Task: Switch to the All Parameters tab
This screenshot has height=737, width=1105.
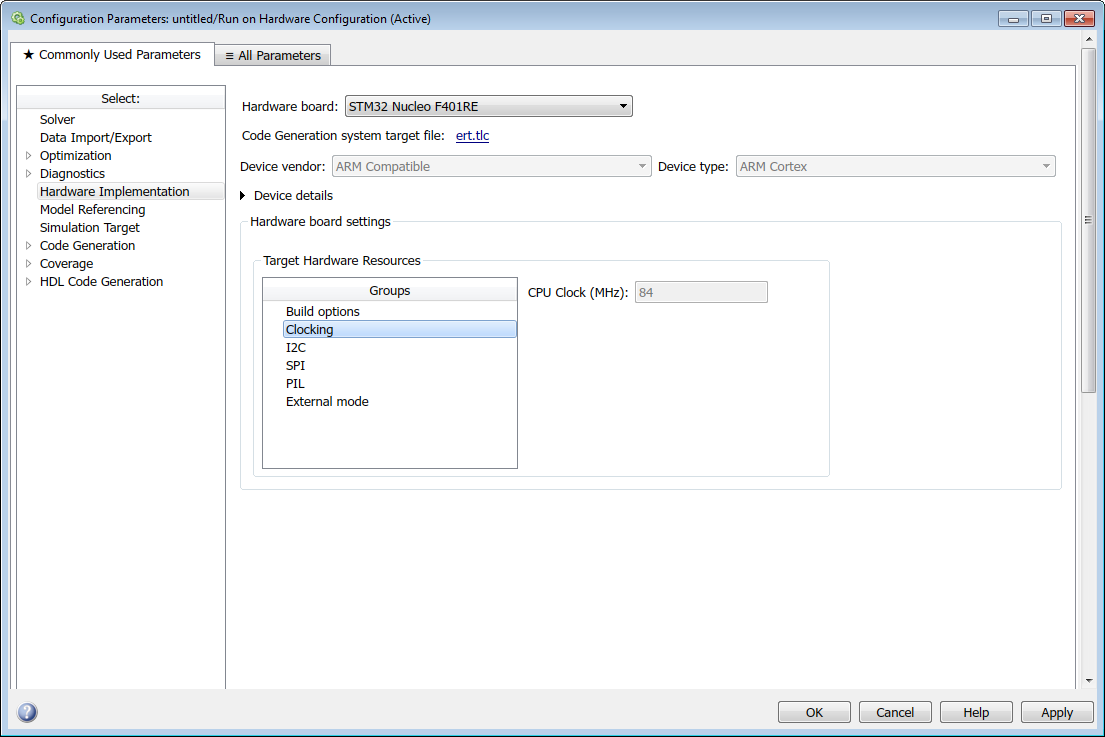Action: (x=272, y=55)
